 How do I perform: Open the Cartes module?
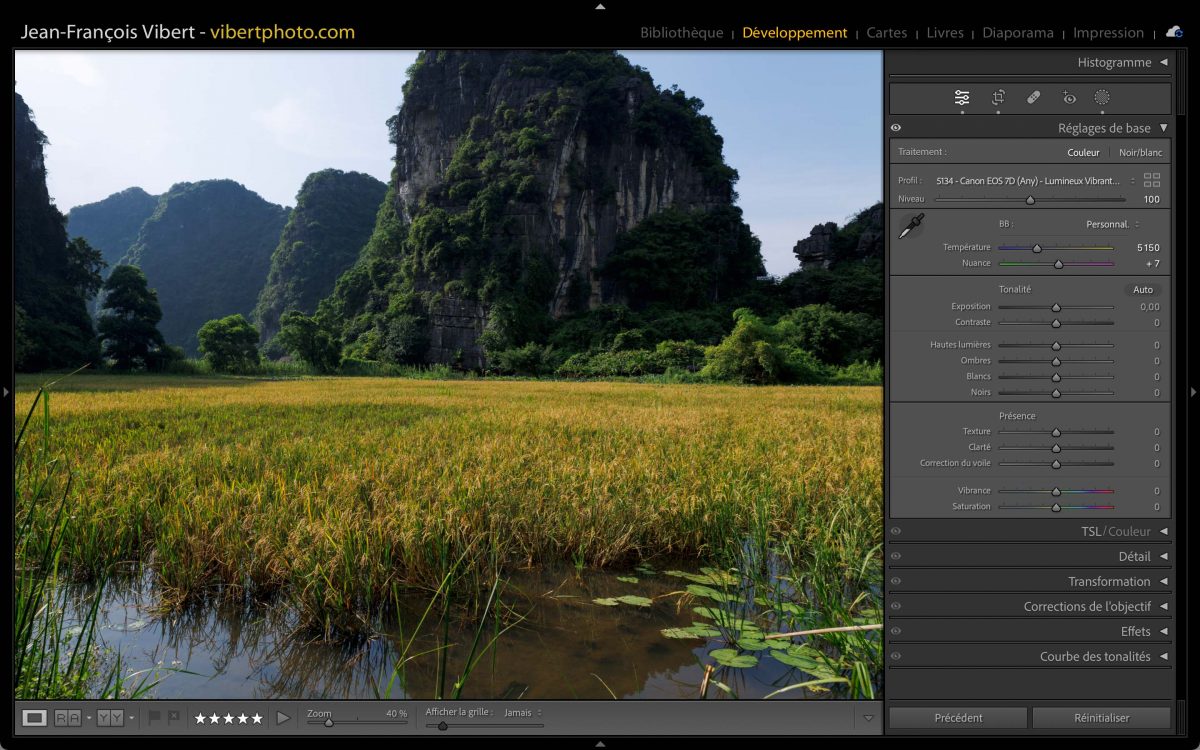click(x=886, y=33)
